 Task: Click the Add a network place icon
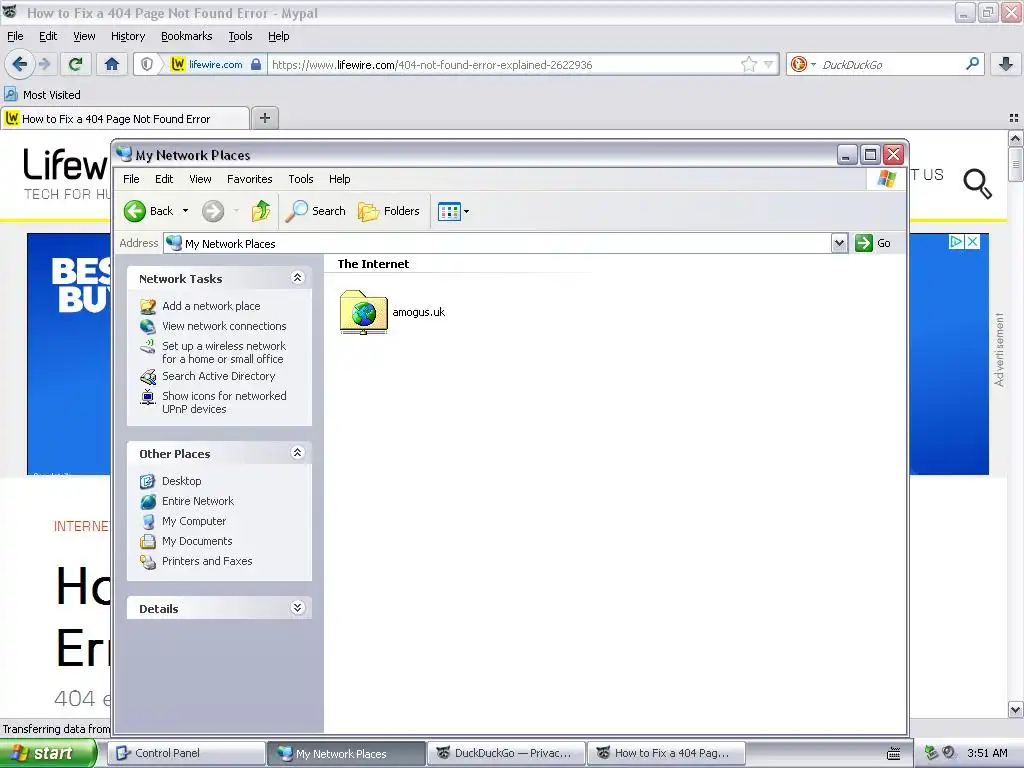pyautogui.click(x=148, y=306)
